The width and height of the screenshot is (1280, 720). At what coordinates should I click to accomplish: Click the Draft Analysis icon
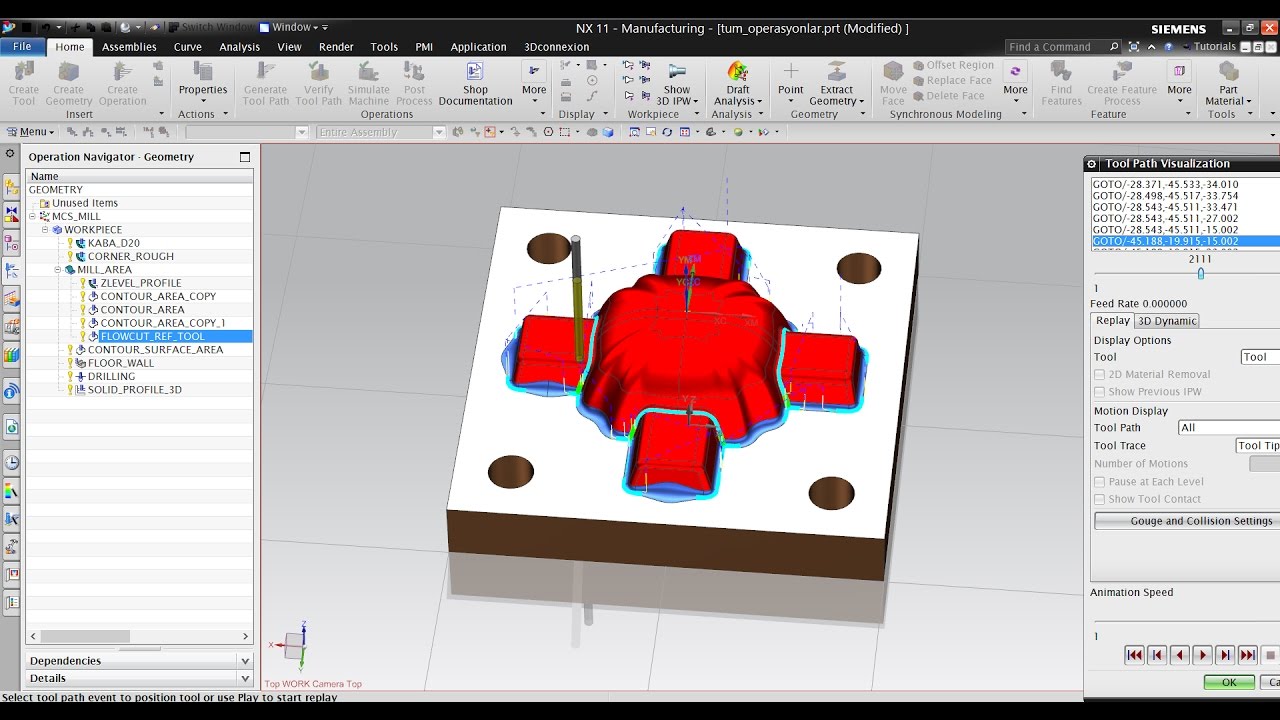point(738,72)
